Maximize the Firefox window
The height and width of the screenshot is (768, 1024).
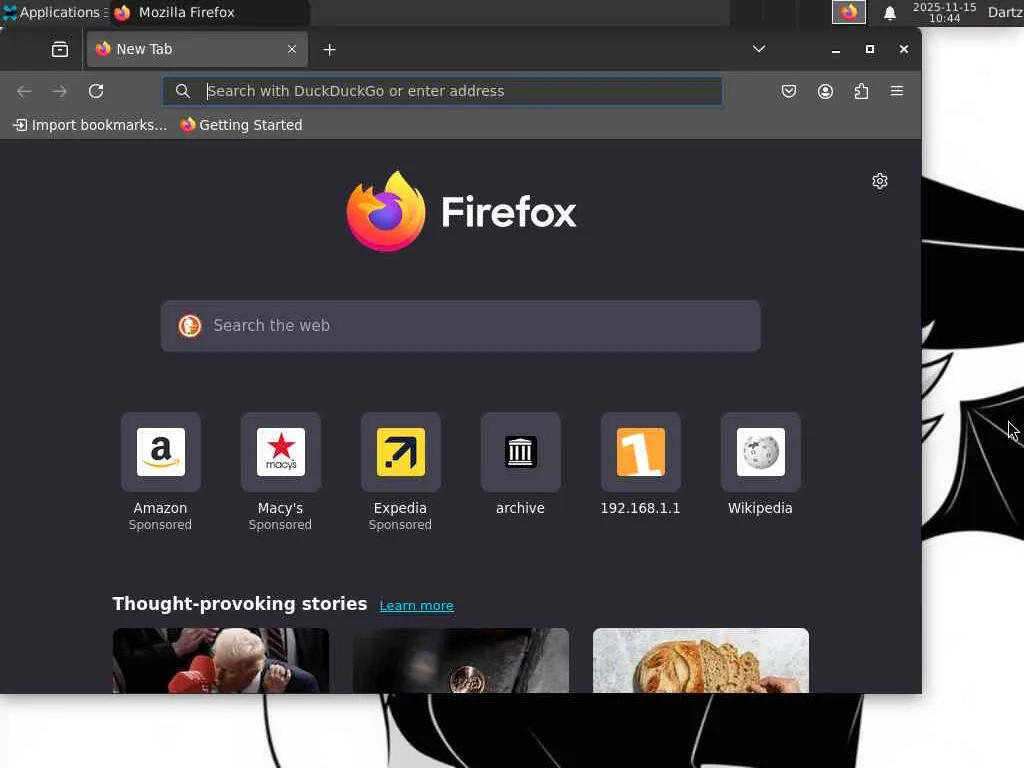[869, 50]
